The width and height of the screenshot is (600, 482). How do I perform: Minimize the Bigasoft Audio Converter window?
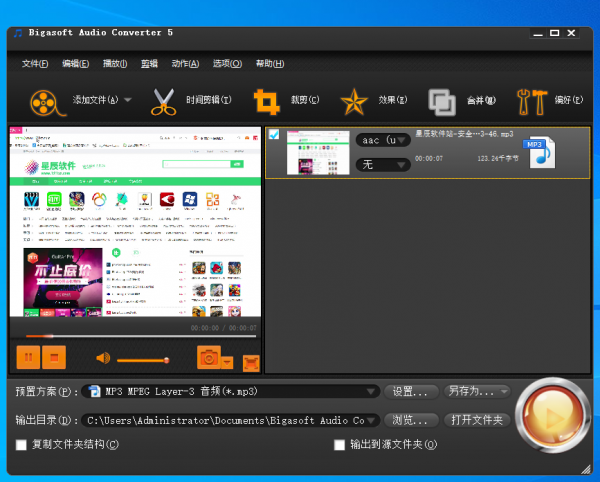pos(538,33)
